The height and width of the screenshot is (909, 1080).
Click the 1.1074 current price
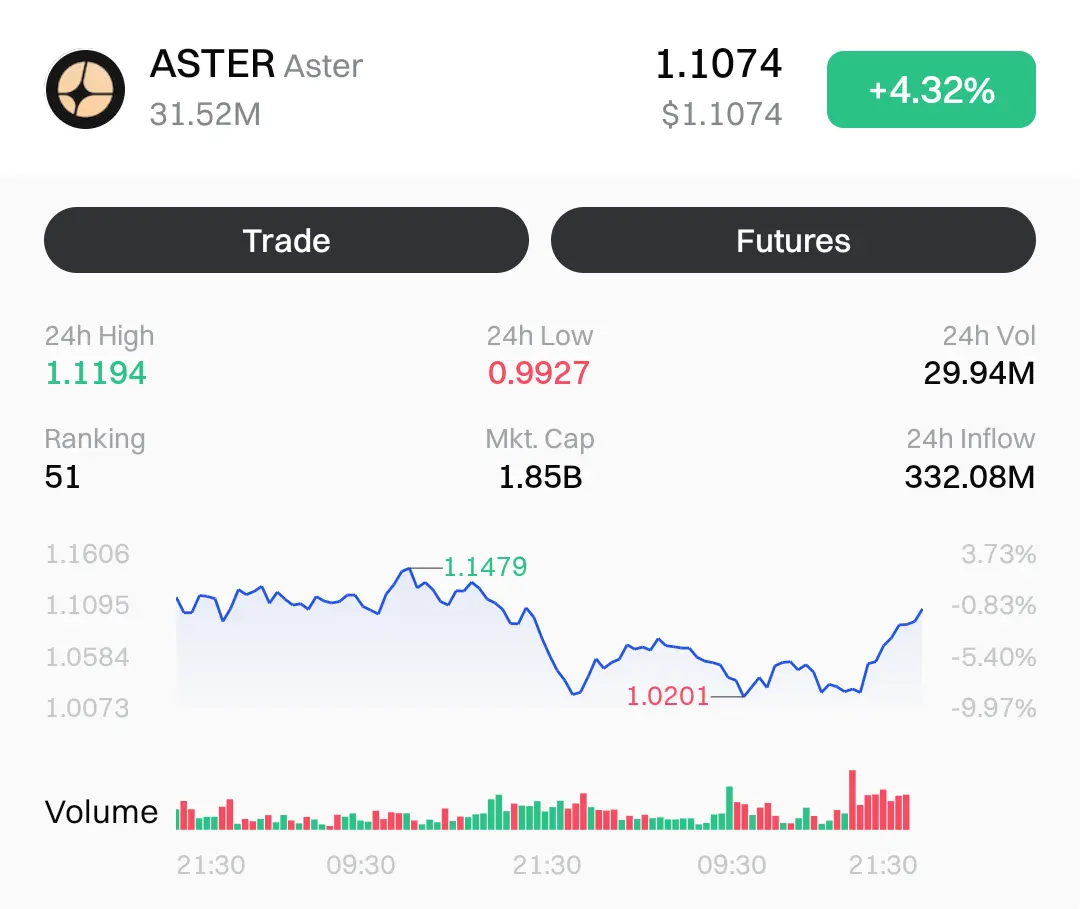coord(718,64)
